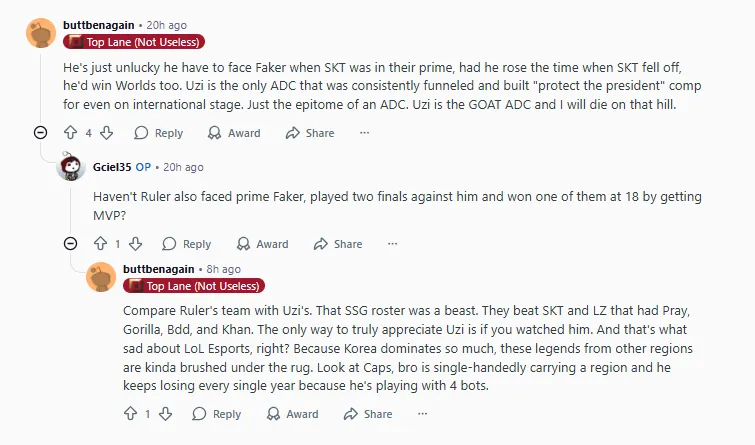
Task: Reply to Gciel35's comment
Action: click(186, 243)
